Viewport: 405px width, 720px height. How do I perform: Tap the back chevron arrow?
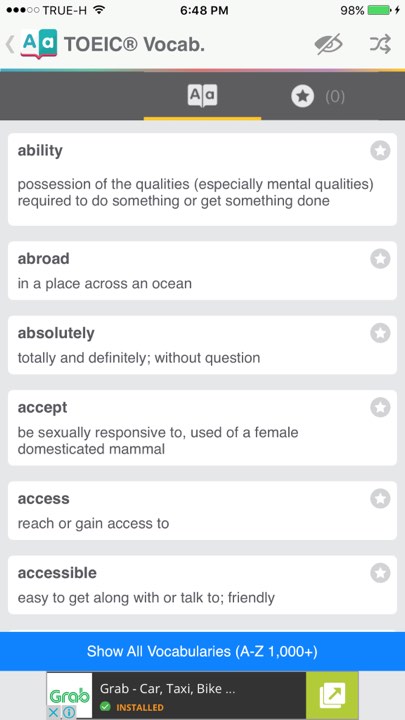click(9, 44)
